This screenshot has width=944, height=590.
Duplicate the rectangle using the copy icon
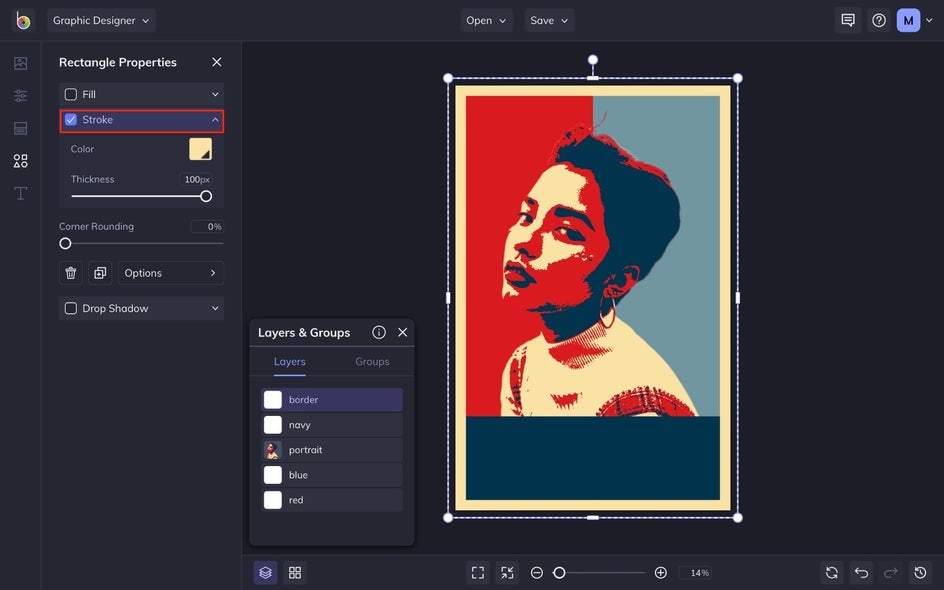point(100,273)
